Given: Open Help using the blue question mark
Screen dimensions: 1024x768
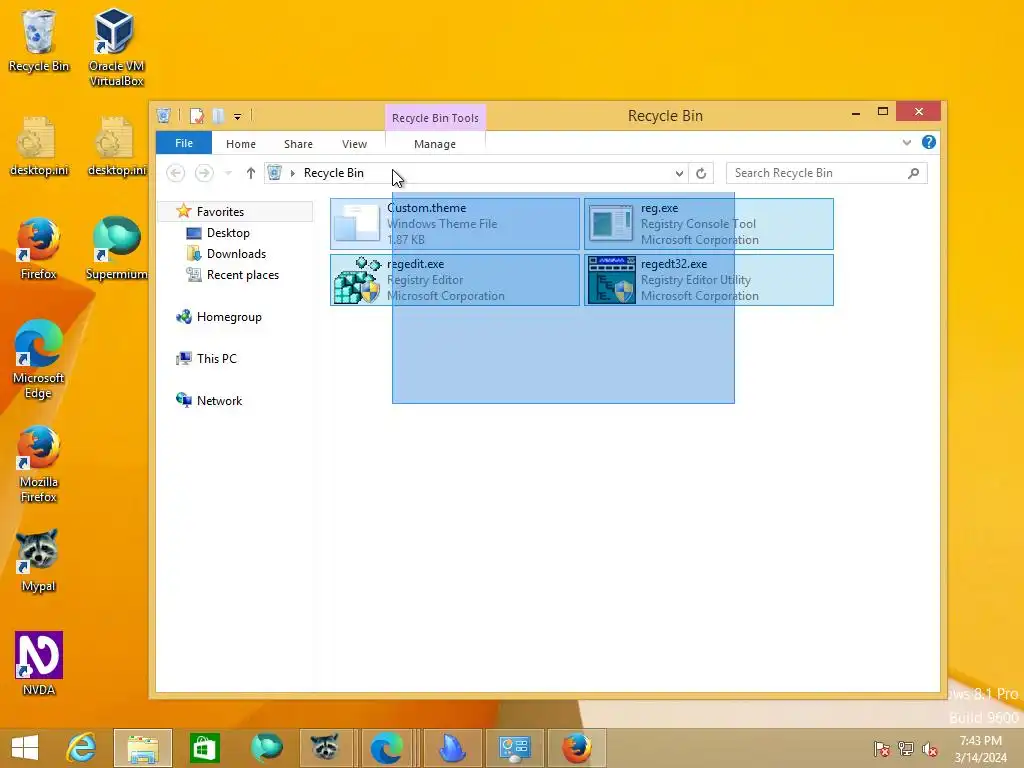Looking at the screenshot, I should 929,142.
